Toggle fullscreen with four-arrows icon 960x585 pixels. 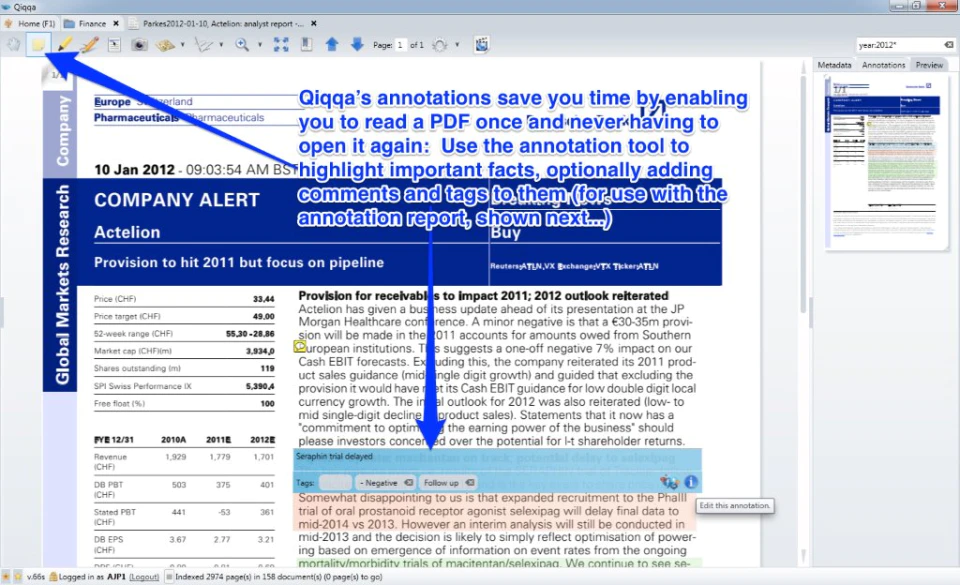281,45
